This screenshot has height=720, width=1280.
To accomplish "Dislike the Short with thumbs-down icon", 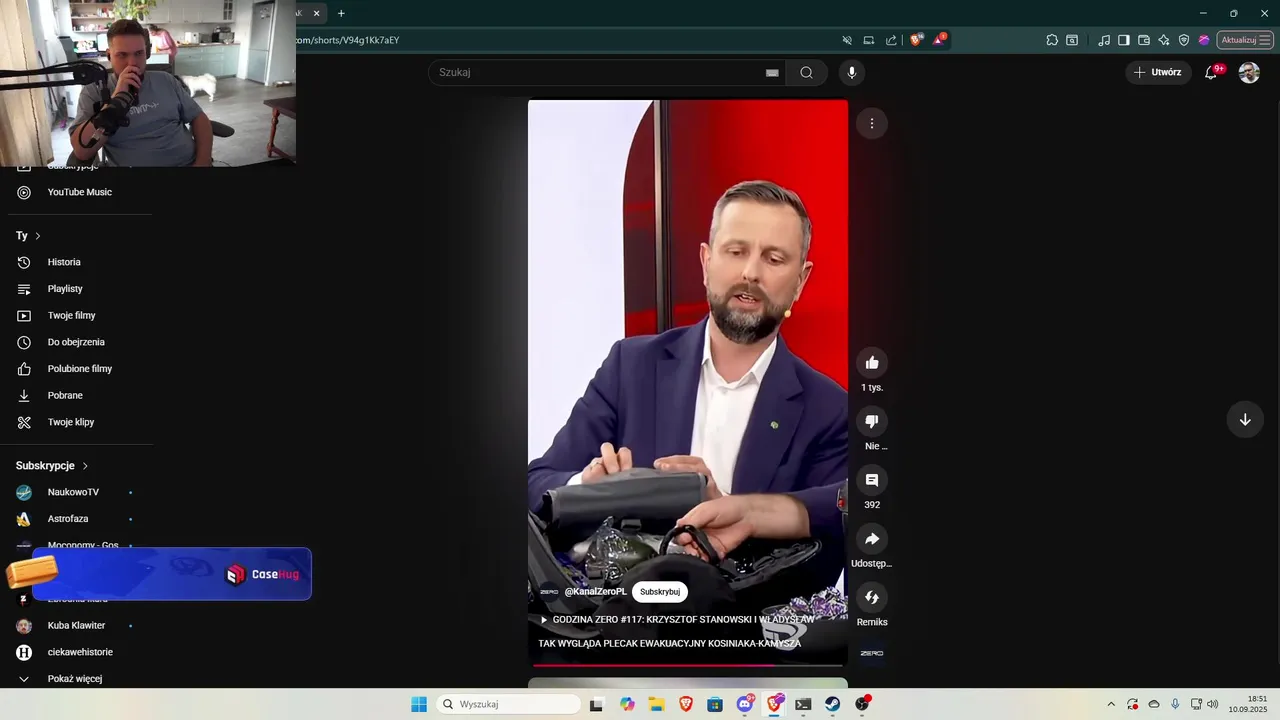I will coord(872,422).
